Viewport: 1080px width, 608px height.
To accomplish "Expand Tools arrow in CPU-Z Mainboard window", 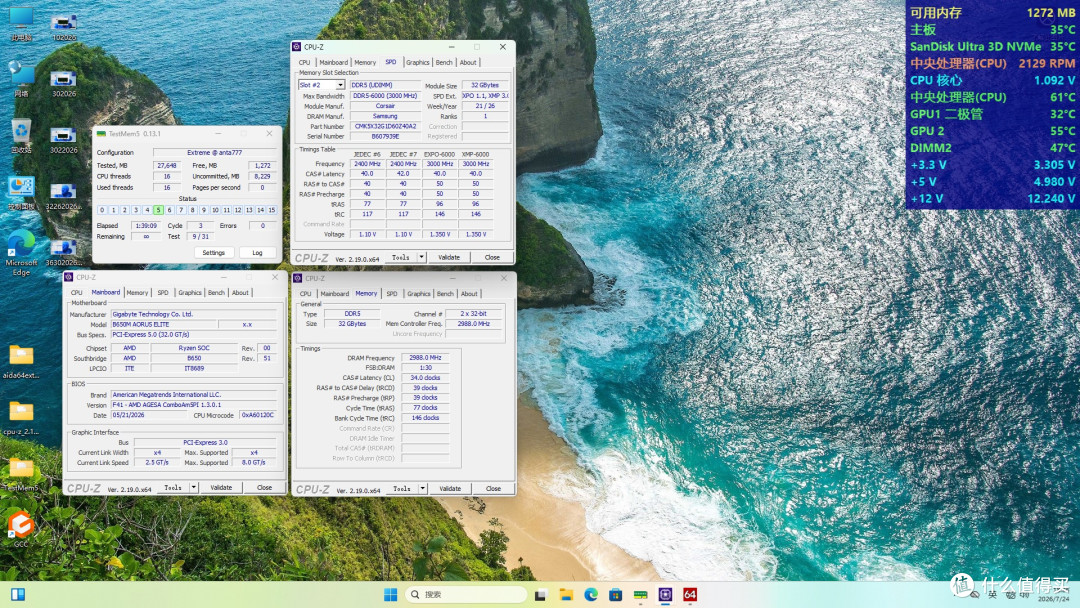I will click(x=194, y=487).
